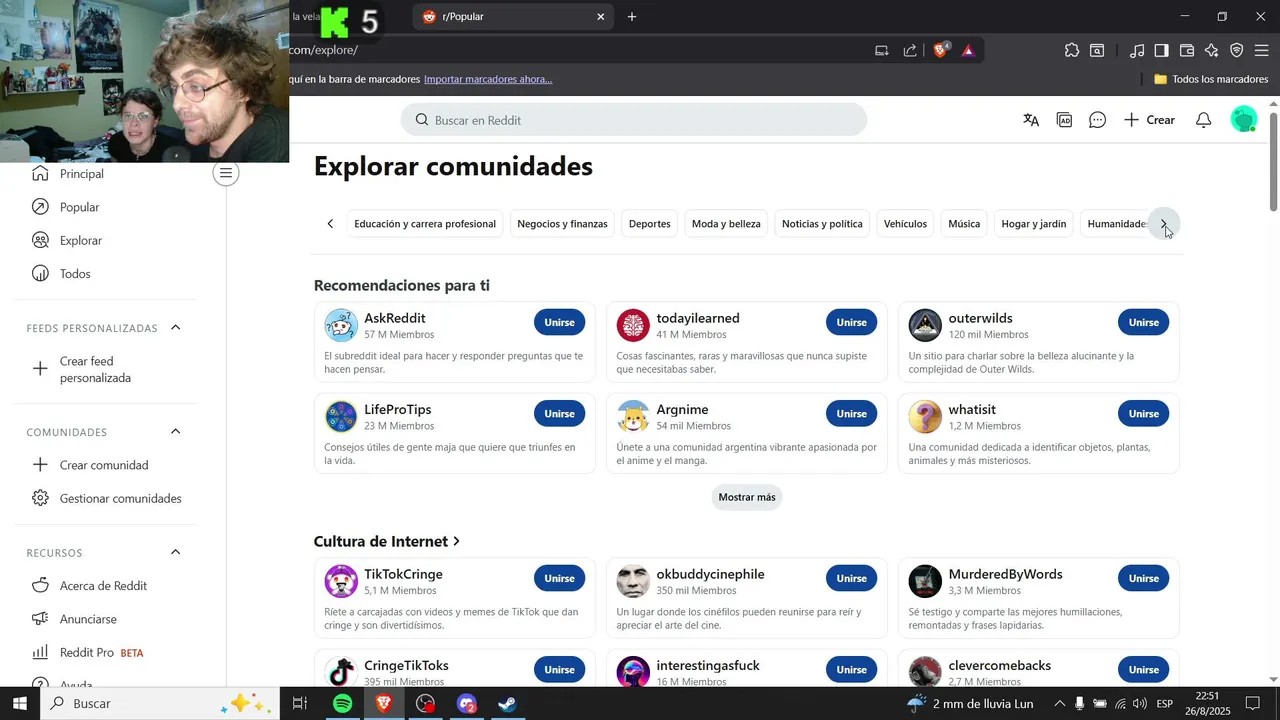The height and width of the screenshot is (720, 1280).
Task: Select the Vehículos topic chip
Action: [x=905, y=224]
